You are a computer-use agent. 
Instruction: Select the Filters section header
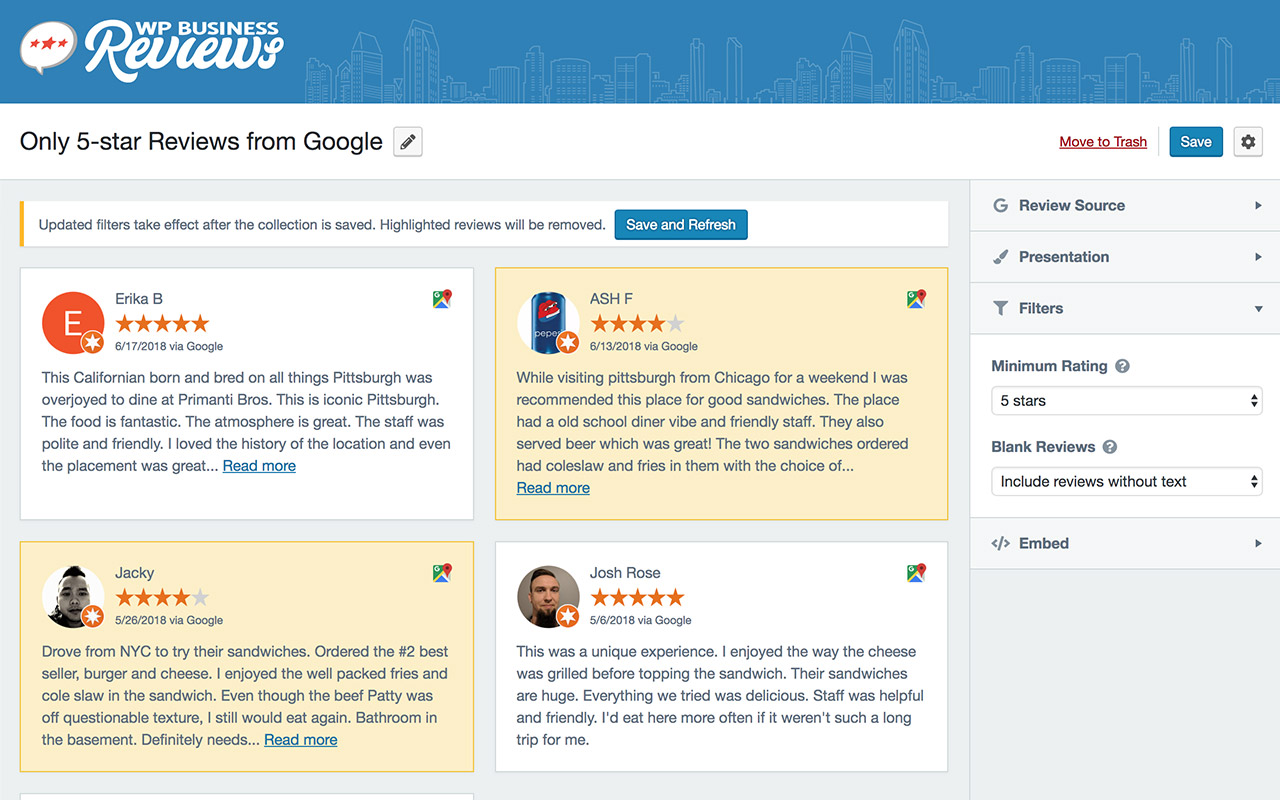coord(1125,308)
